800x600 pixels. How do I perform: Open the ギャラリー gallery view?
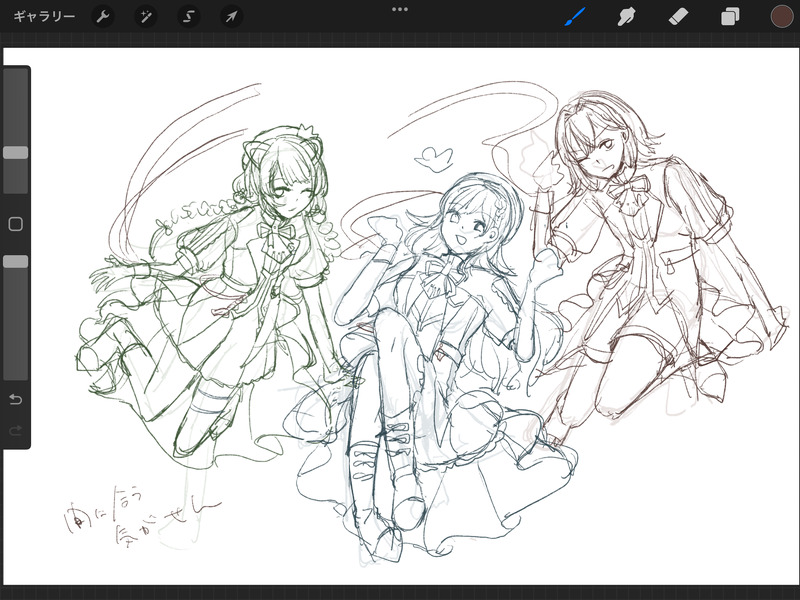click(44, 16)
